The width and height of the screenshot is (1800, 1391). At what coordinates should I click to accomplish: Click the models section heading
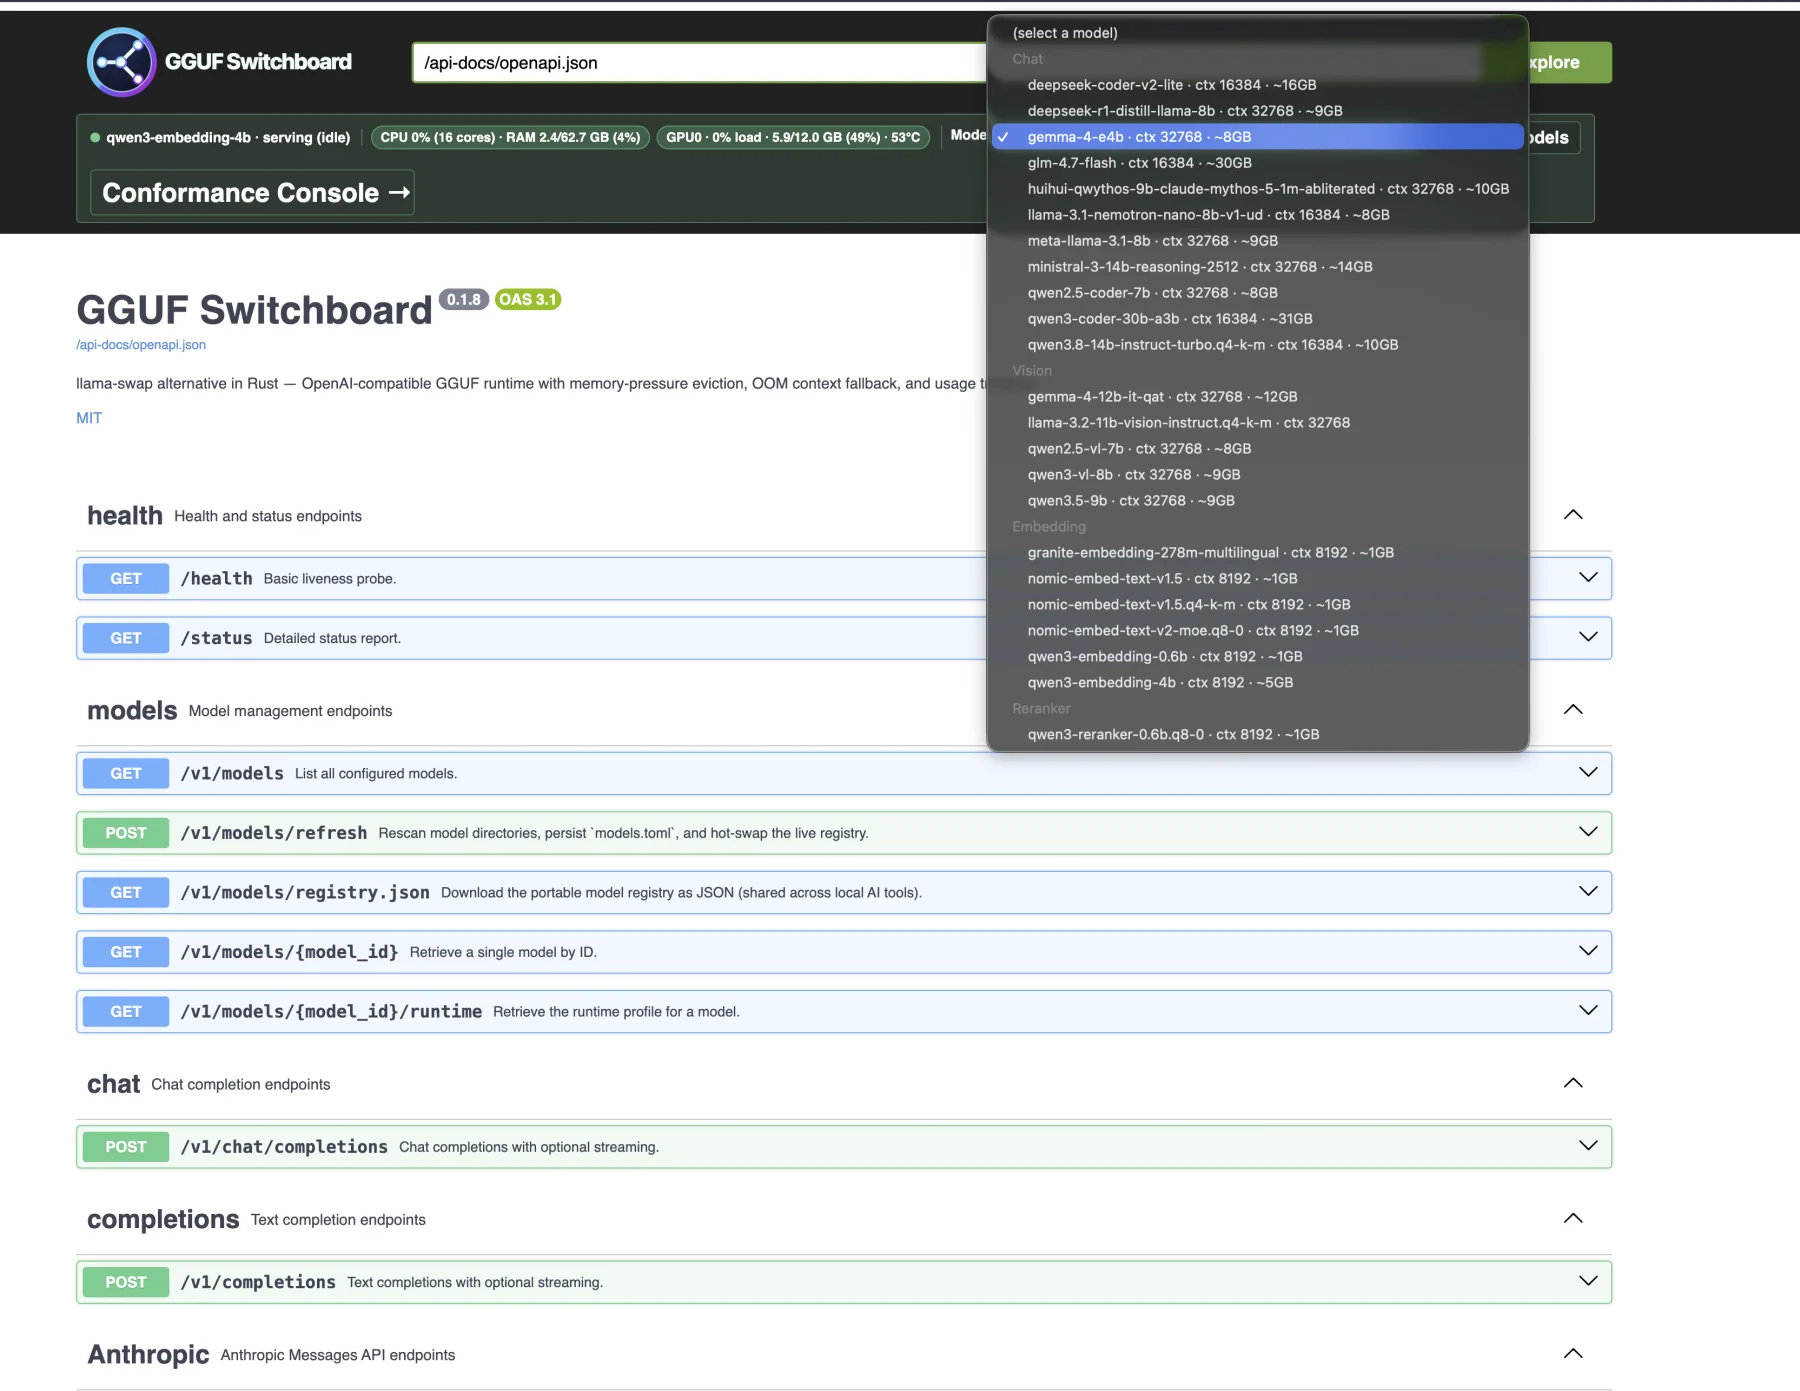[132, 711]
